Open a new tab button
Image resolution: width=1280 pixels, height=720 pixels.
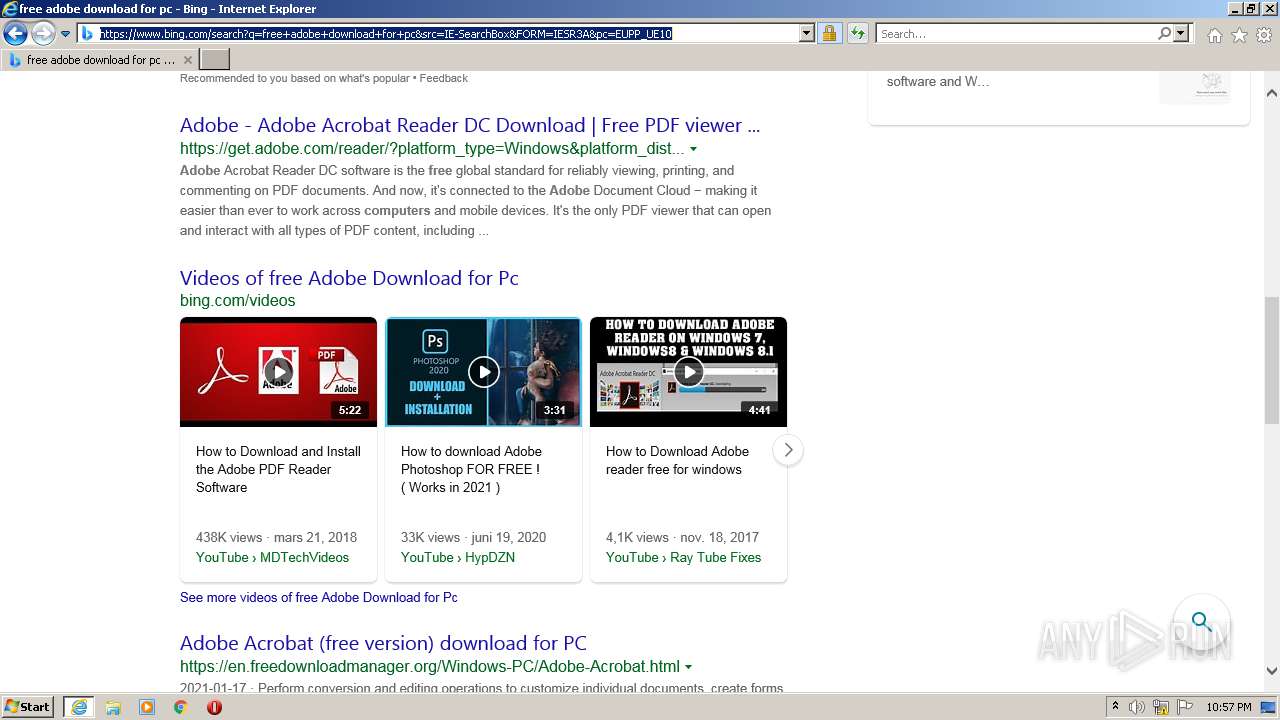pyautogui.click(x=215, y=60)
